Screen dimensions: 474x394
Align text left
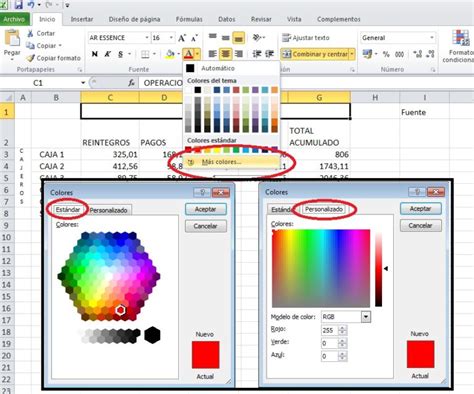tap(212, 54)
